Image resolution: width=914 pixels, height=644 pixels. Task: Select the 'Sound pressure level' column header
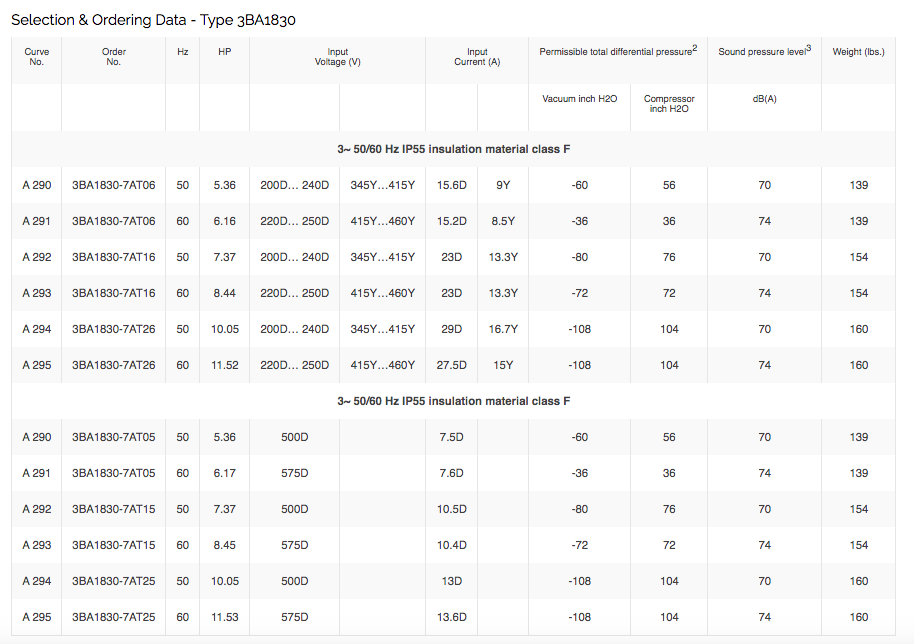point(764,51)
